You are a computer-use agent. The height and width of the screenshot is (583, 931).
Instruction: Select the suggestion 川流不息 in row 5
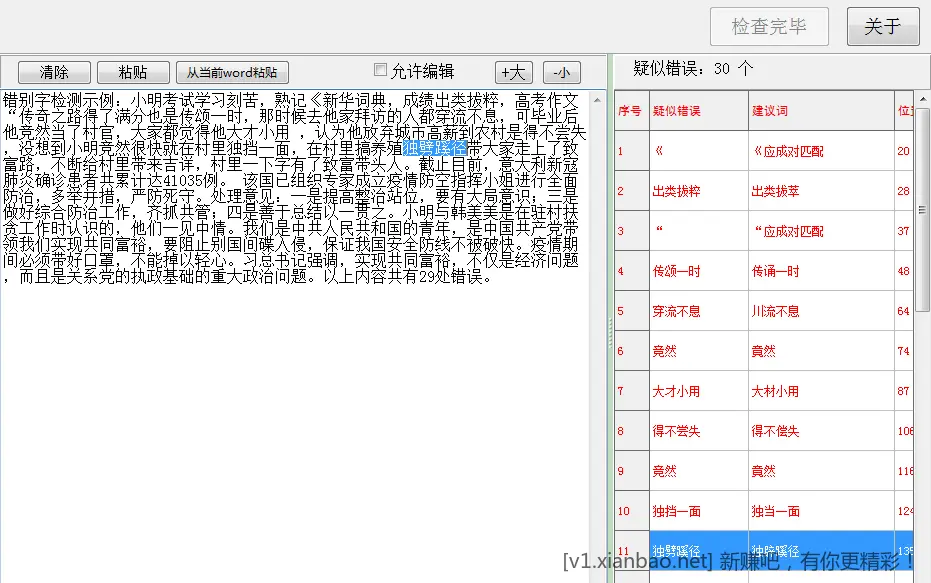point(776,311)
